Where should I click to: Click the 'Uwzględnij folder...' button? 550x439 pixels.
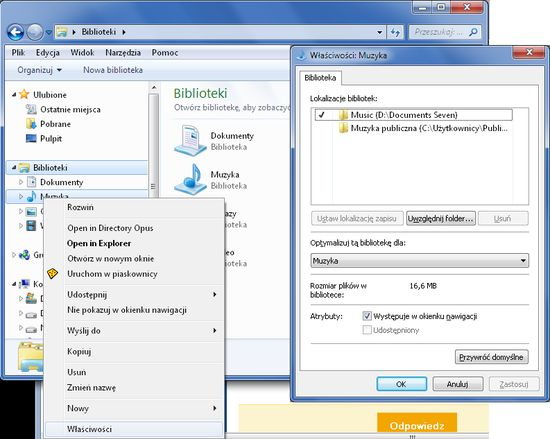441,218
